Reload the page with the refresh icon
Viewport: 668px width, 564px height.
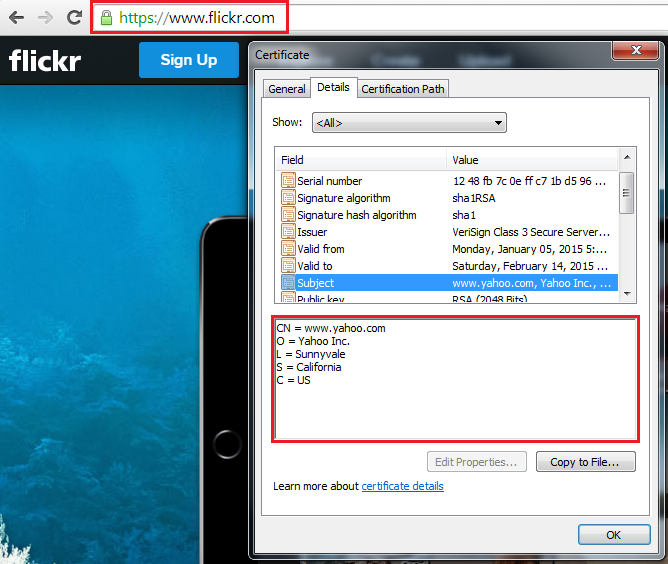(75, 17)
